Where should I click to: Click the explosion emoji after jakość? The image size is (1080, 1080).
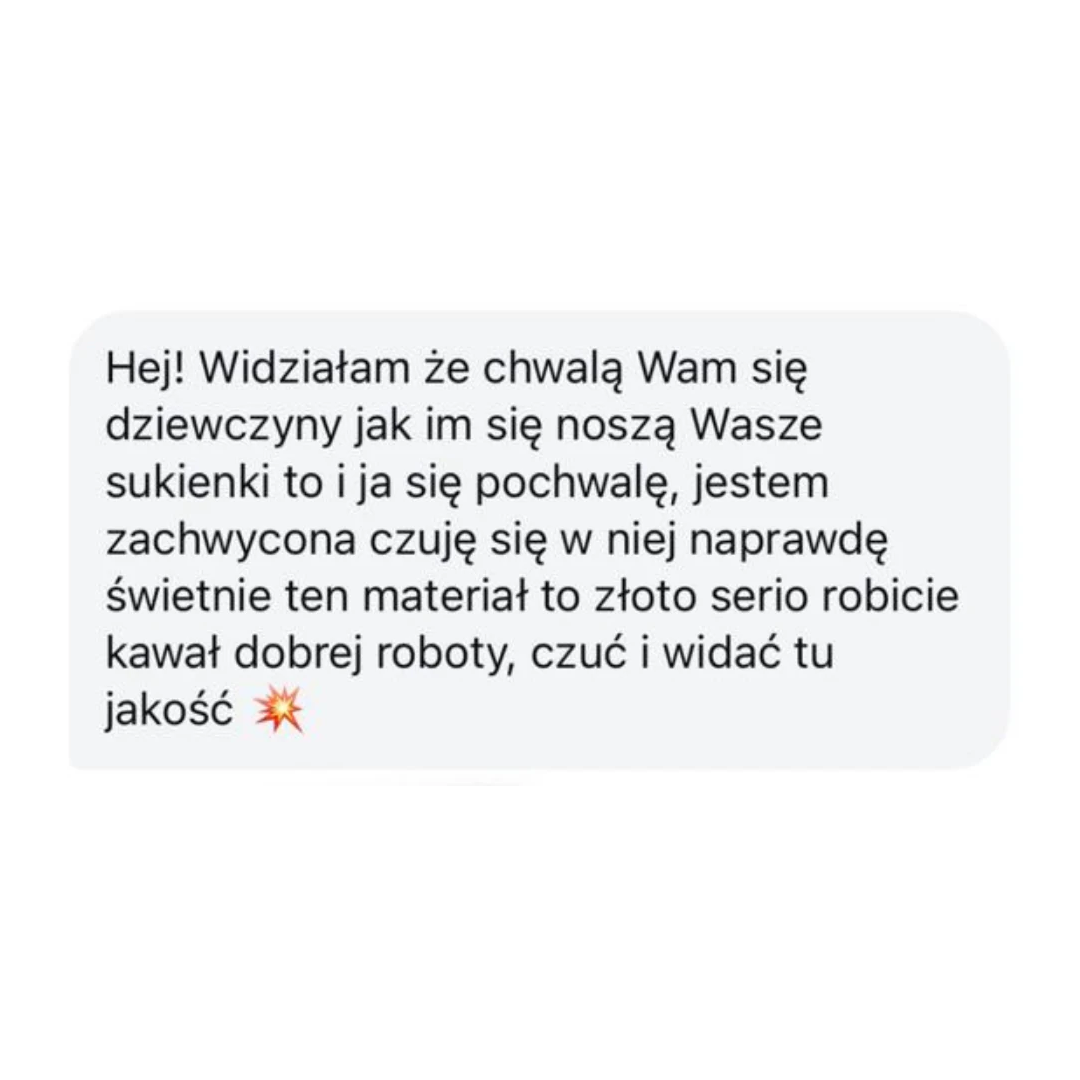(278, 710)
